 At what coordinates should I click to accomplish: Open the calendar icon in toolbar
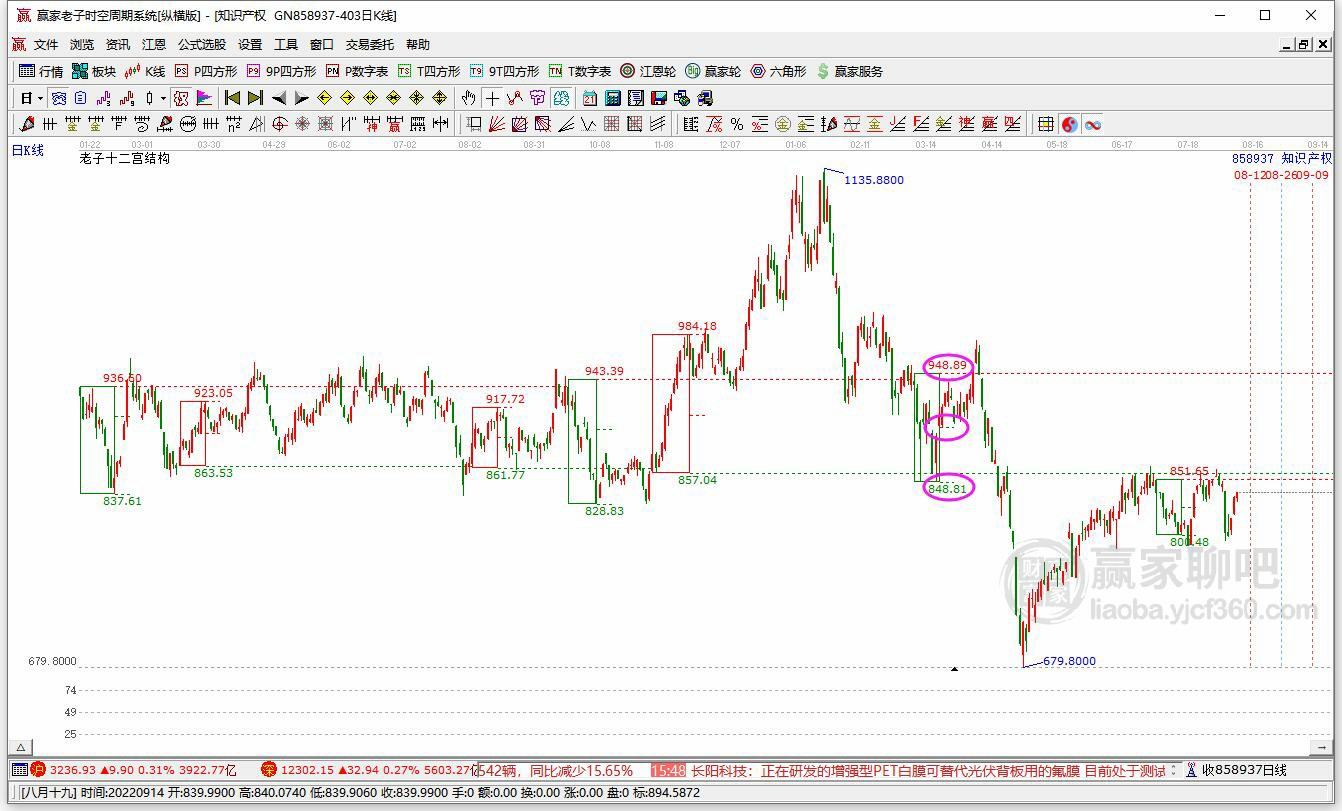tap(590, 98)
